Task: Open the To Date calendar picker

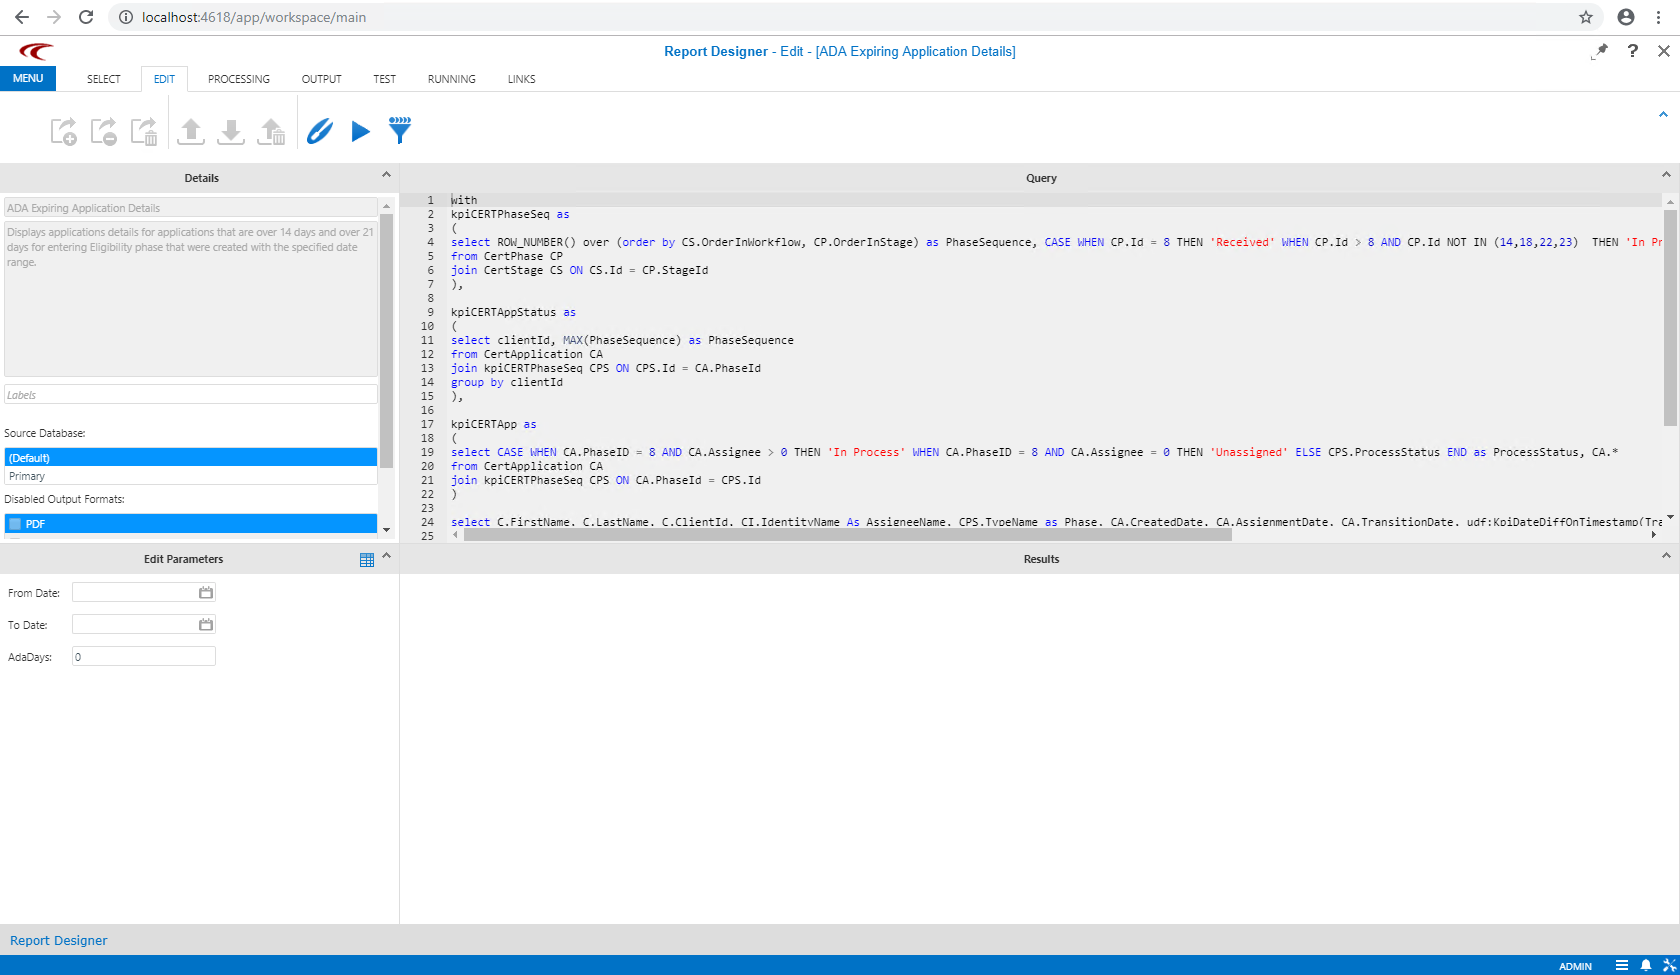Action: 205,624
